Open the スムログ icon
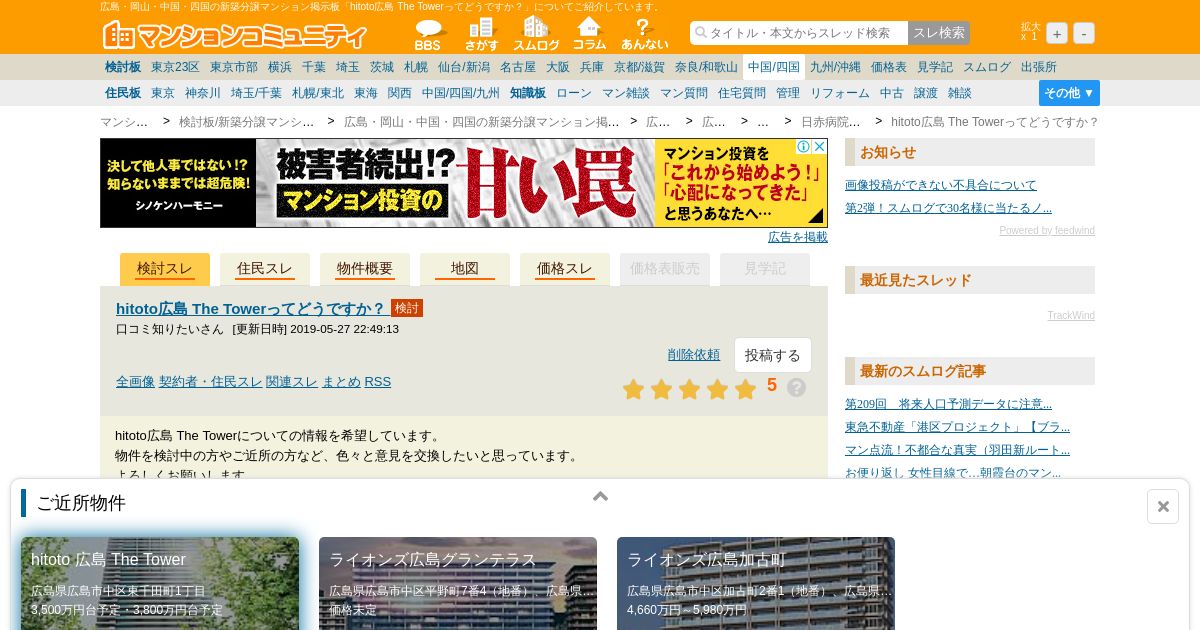The height and width of the screenshot is (630, 1200). coord(536,34)
